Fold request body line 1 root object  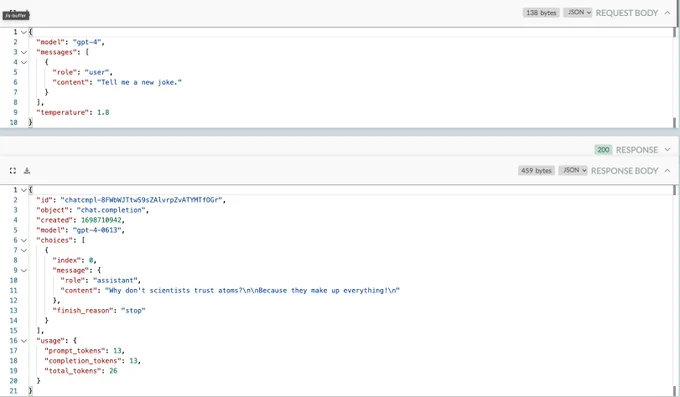(24, 32)
